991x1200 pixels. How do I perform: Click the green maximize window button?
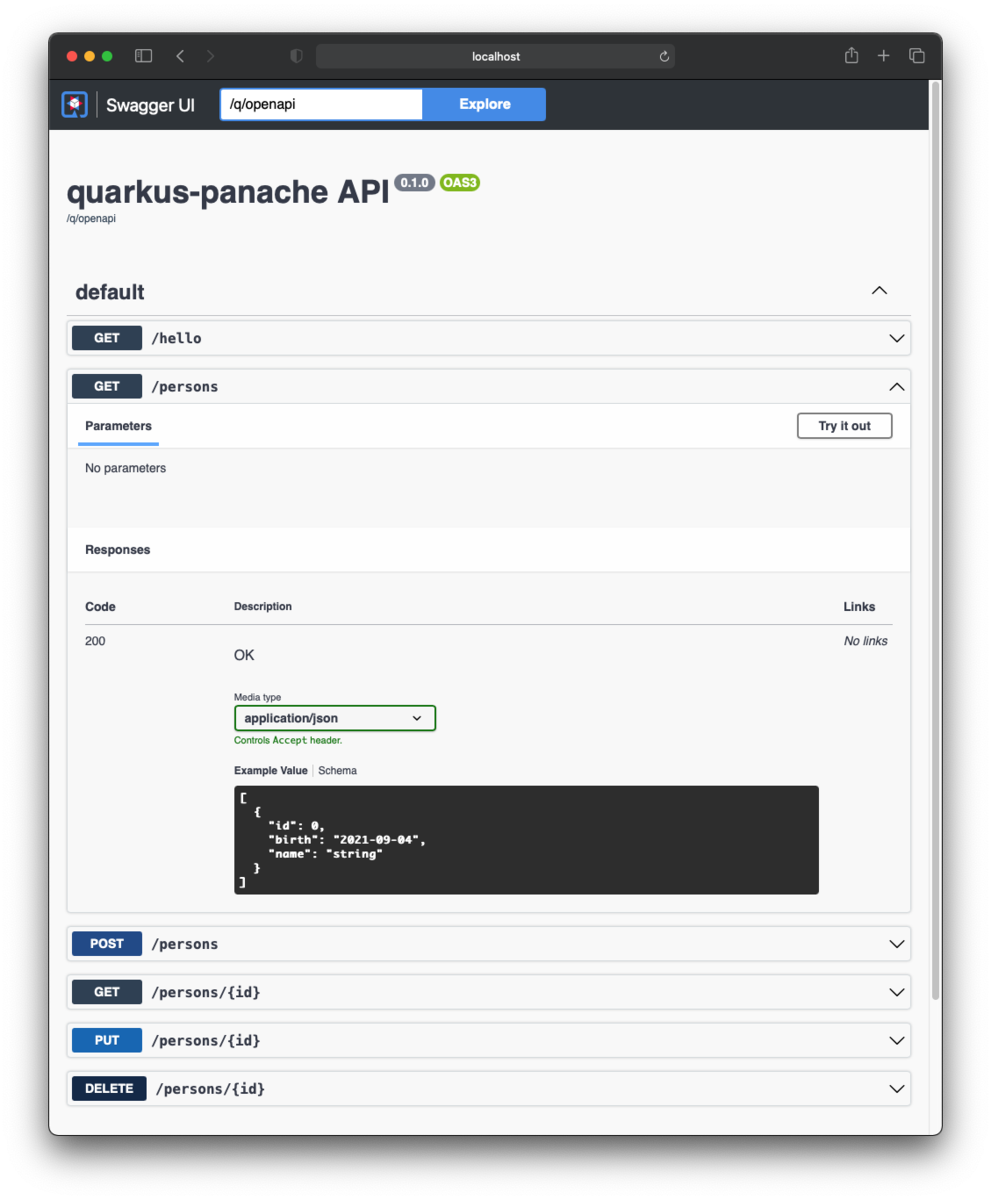pyautogui.click(x=107, y=56)
